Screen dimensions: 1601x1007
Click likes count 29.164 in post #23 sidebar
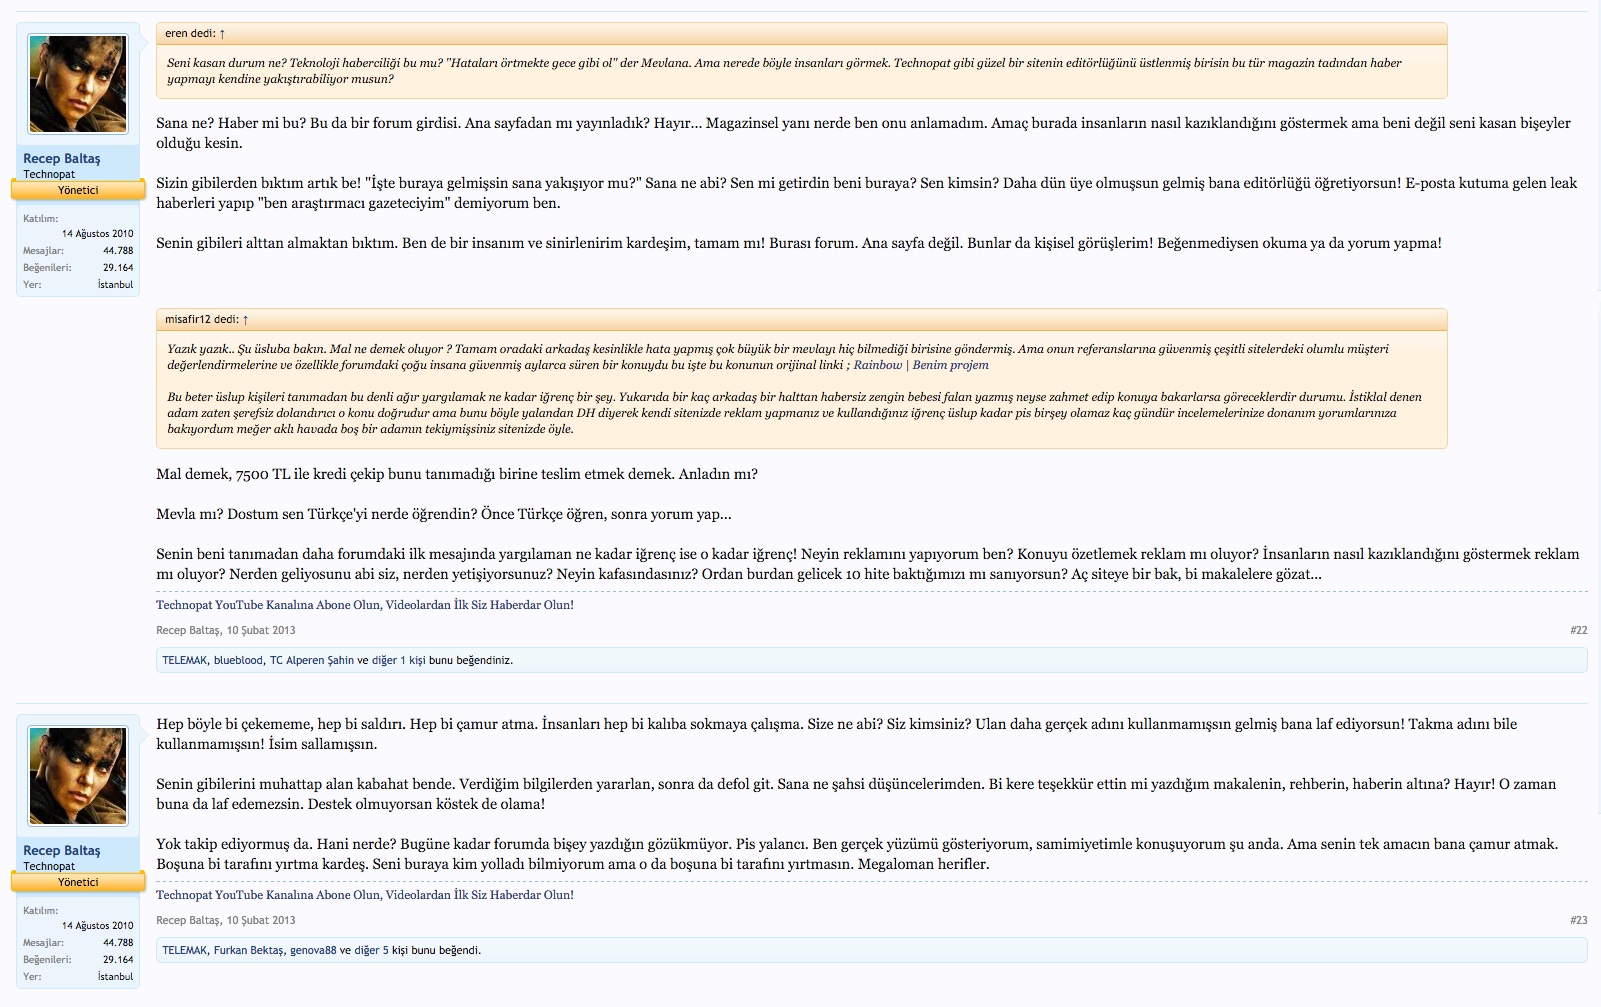pyautogui.click(x=118, y=960)
